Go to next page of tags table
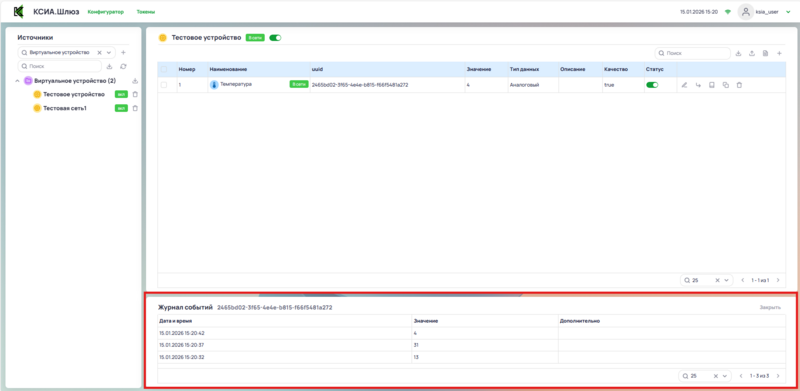Screen dimensions: 800x391 (x=778, y=280)
